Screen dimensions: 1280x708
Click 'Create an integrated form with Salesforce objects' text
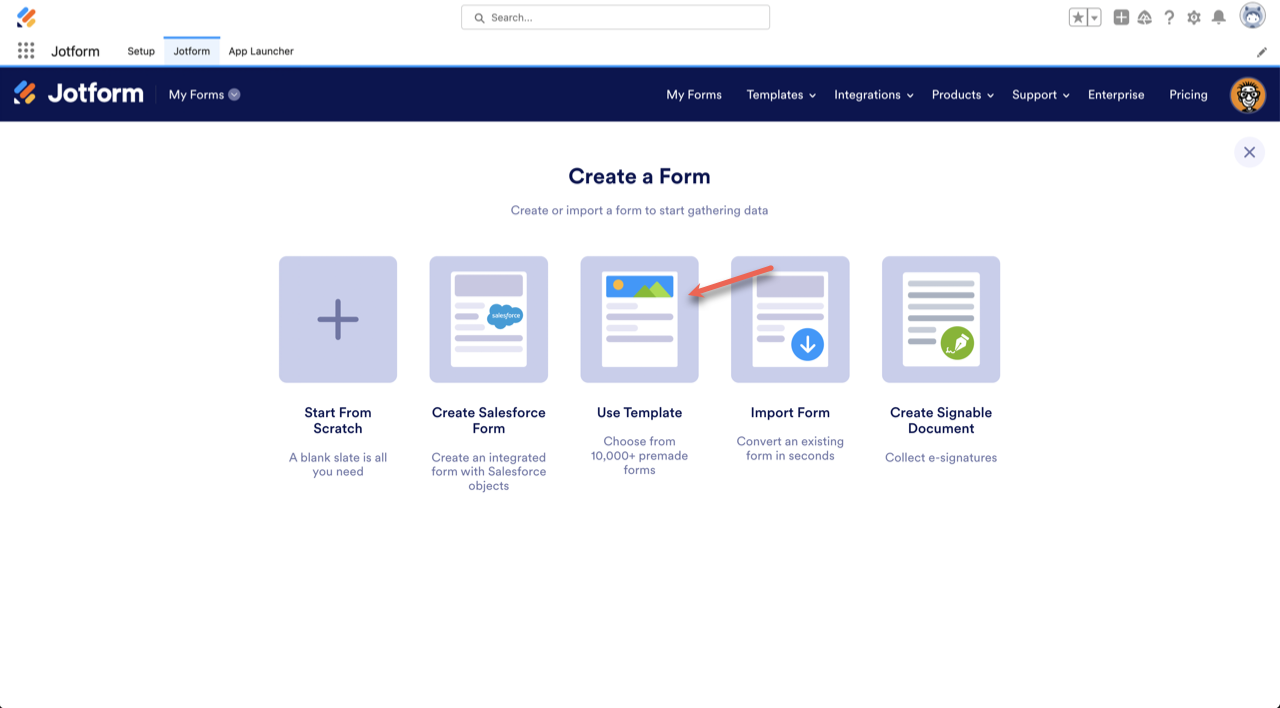(489, 471)
